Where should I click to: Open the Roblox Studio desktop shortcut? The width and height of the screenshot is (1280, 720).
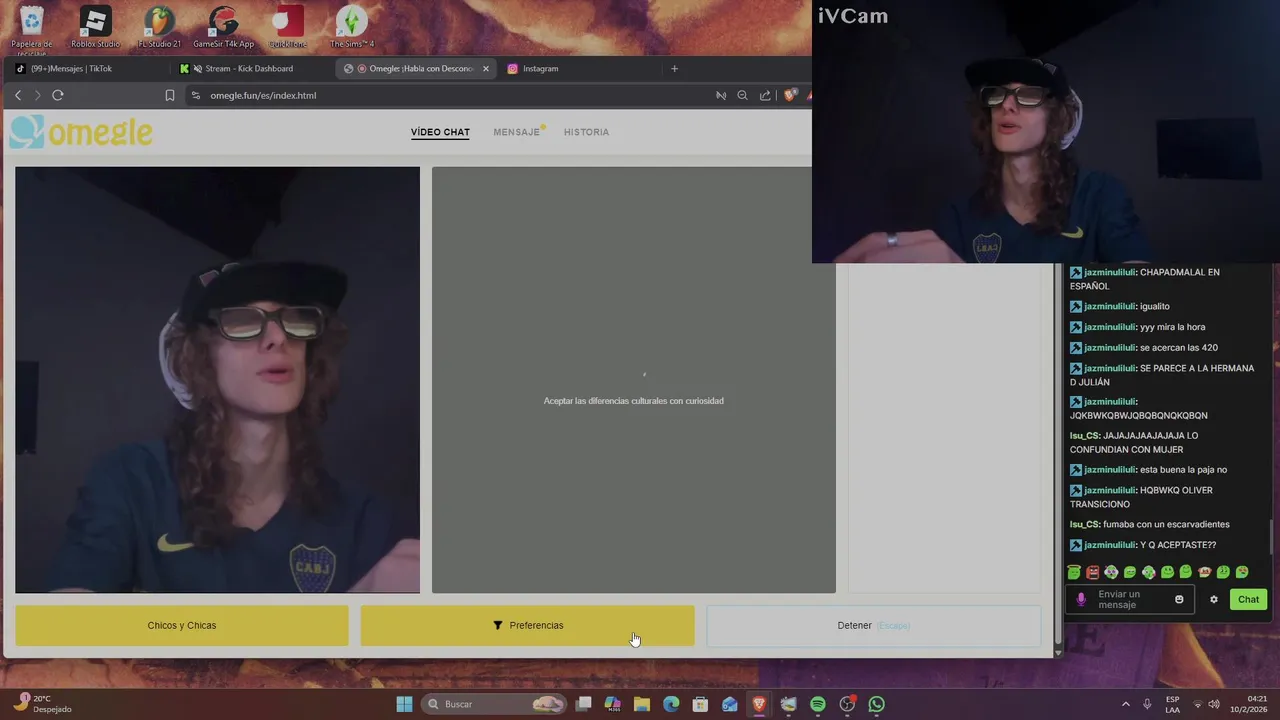(95, 27)
